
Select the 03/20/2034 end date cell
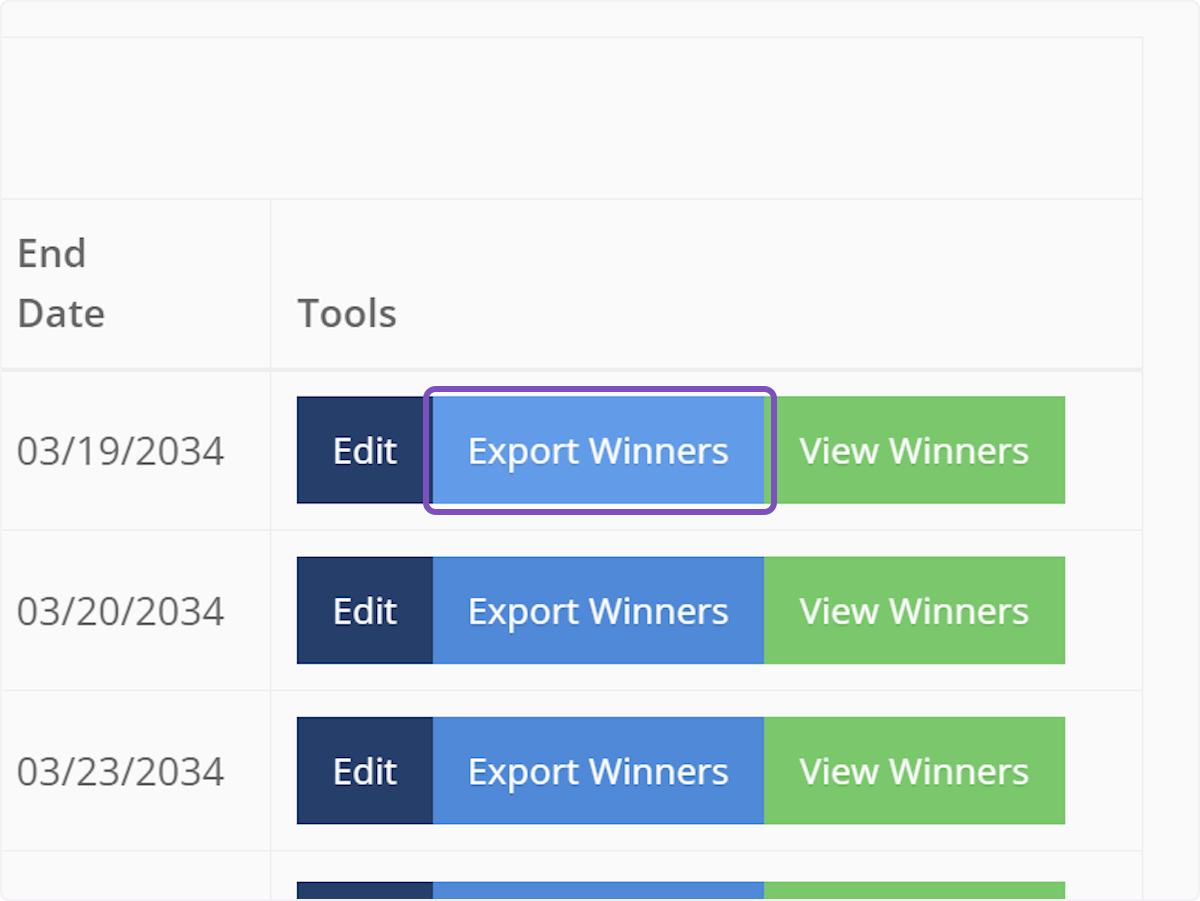[x=121, y=611]
